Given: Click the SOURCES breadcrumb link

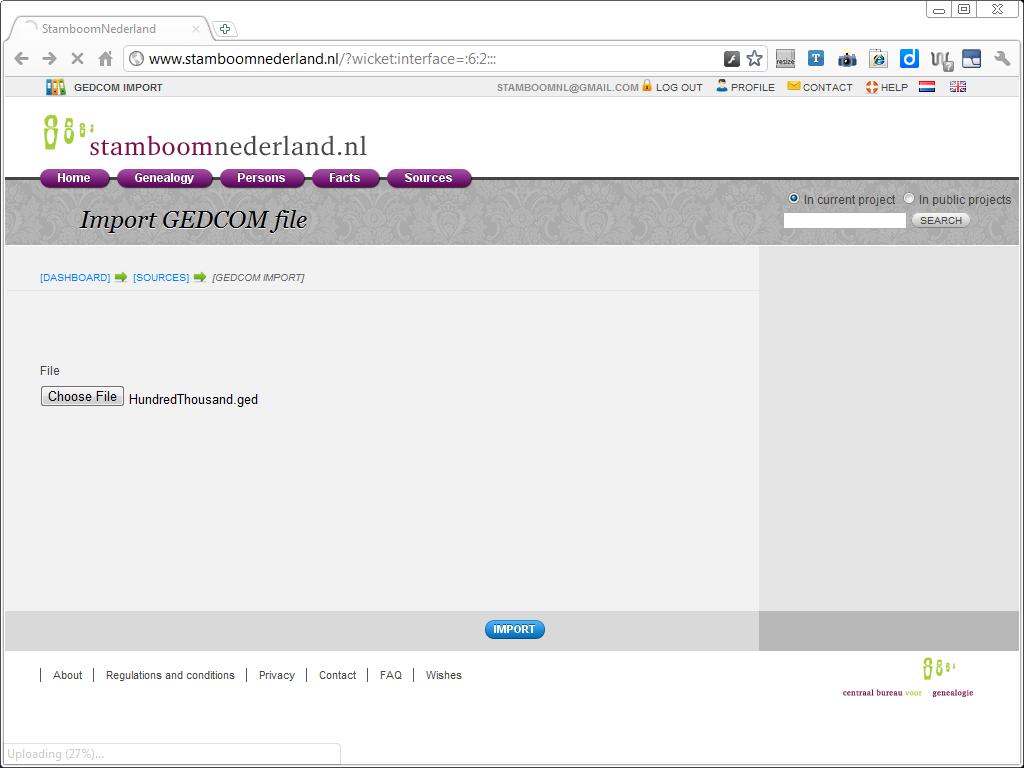Looking at the screenshot, I should point(161,278).
